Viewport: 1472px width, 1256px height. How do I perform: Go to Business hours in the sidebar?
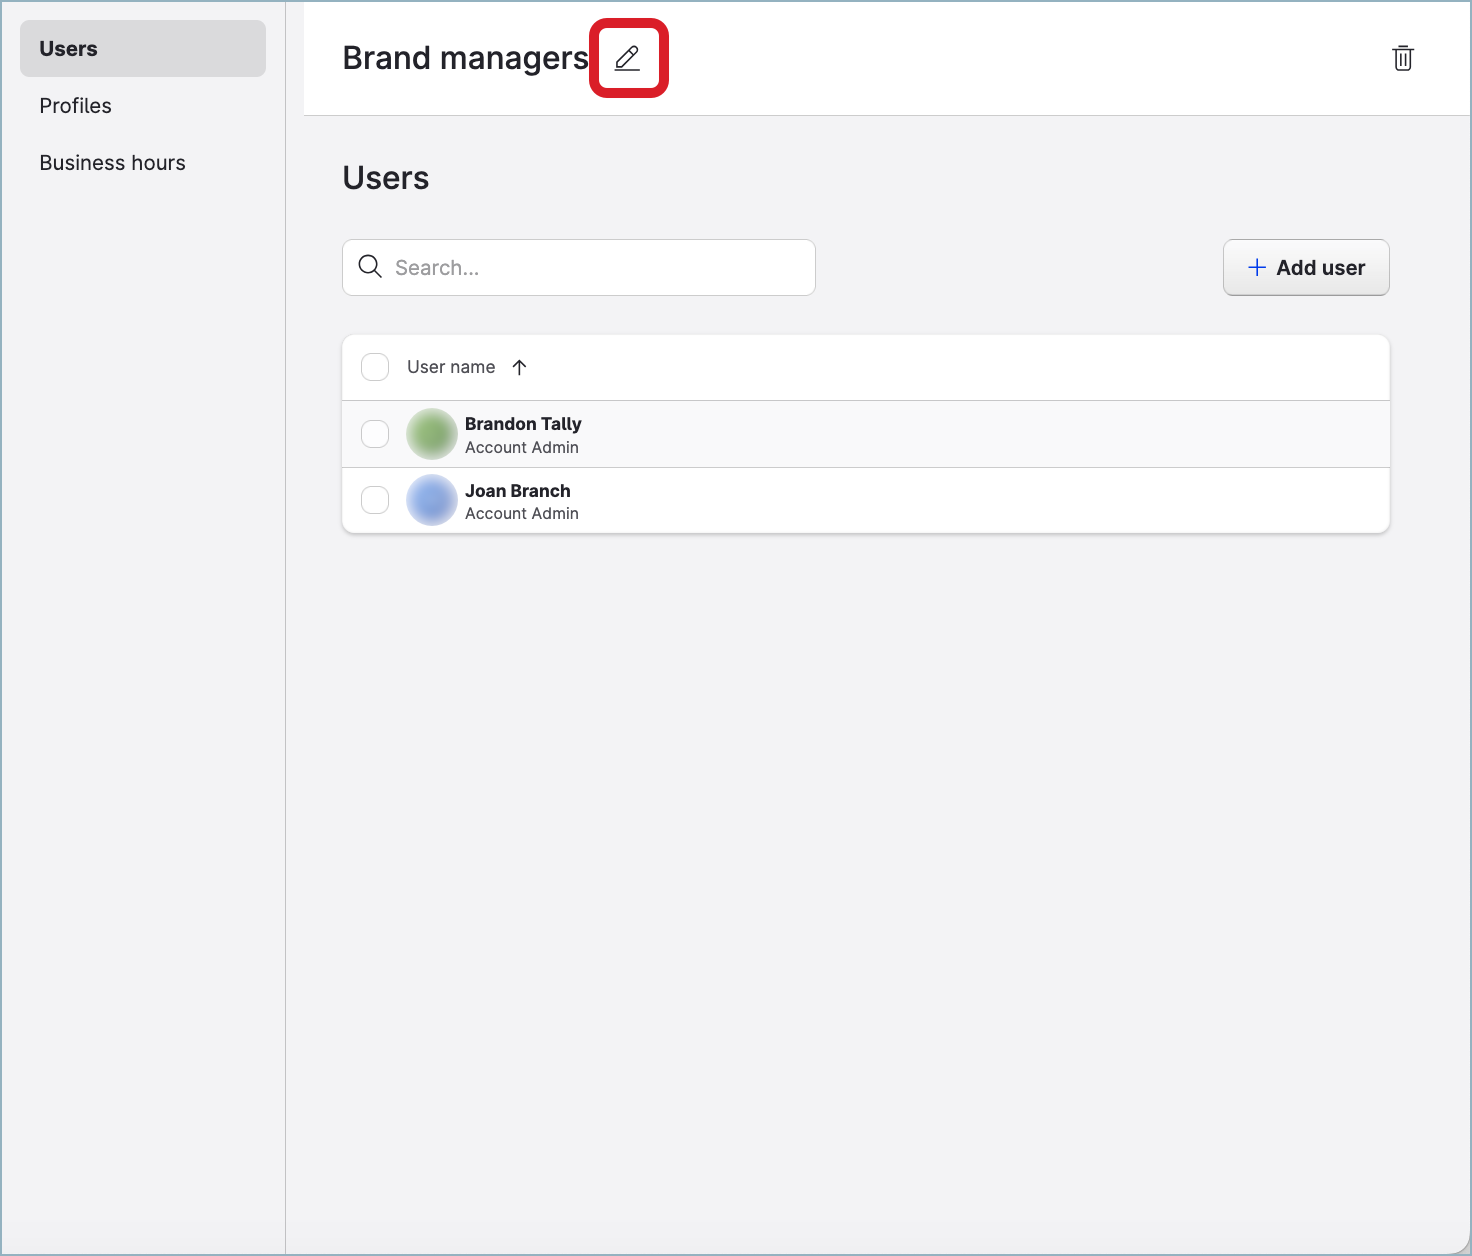click(x=113, y=163)
